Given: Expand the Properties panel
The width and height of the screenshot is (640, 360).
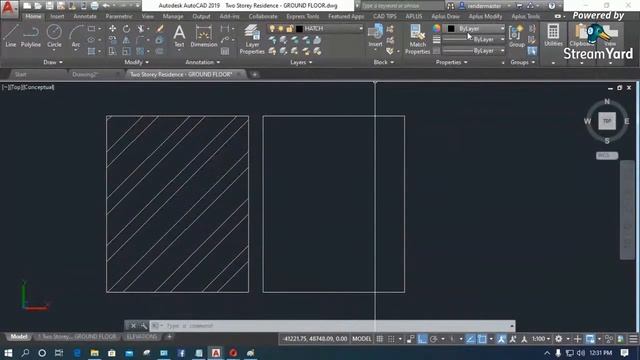Looking at the screenshot, I should 451,62.
